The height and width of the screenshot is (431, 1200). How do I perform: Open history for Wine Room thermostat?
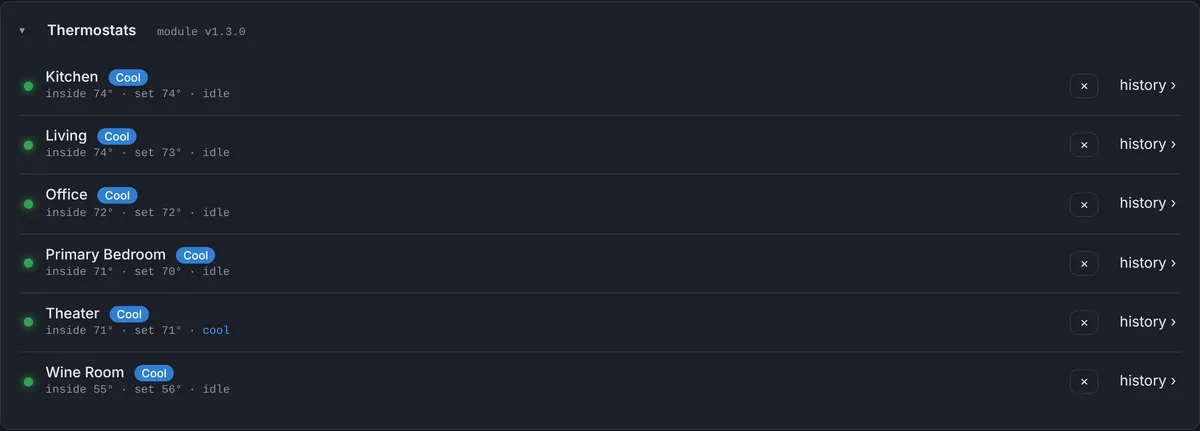(x=1148, y=381)
